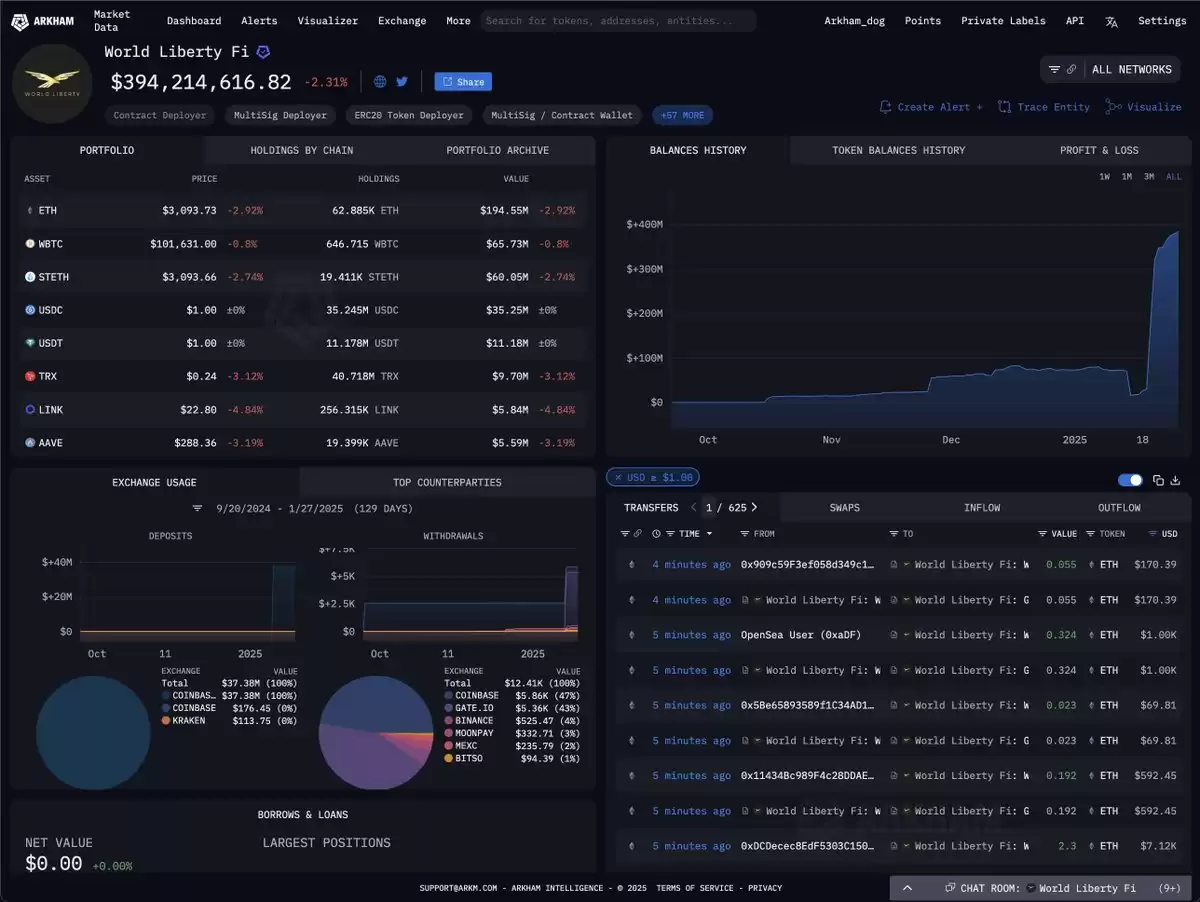The width and height of the screenshot is (1200, 902).
Task: Switch to Token Balances History tab
Action: tap(898, 150)
